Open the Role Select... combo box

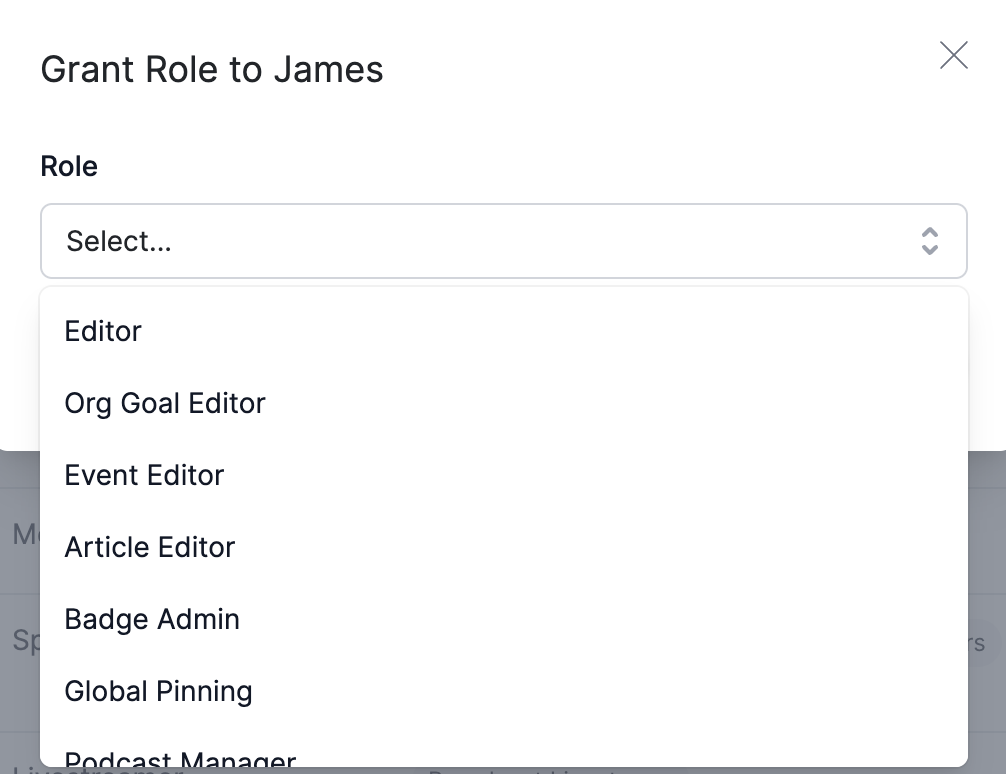pyautogui.click(x=504, y=241)
